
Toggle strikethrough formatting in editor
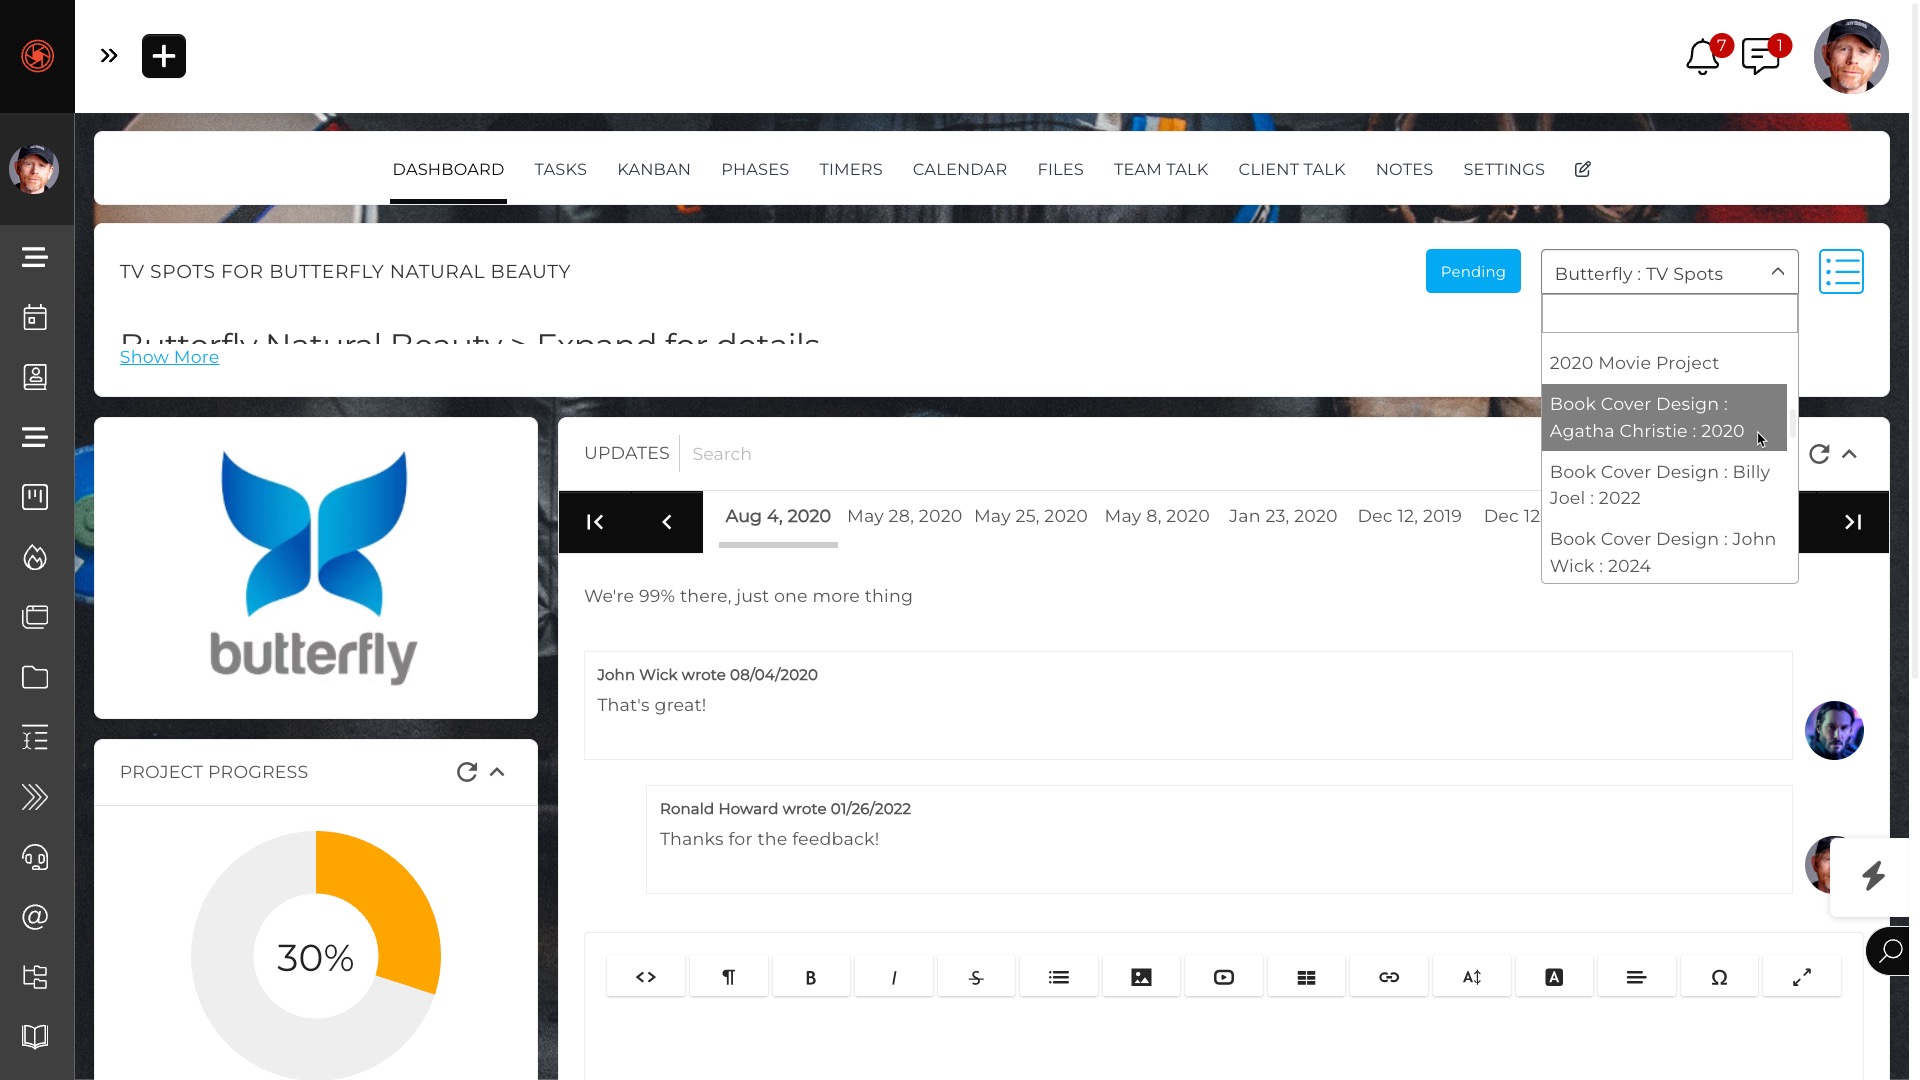[976, 977]
